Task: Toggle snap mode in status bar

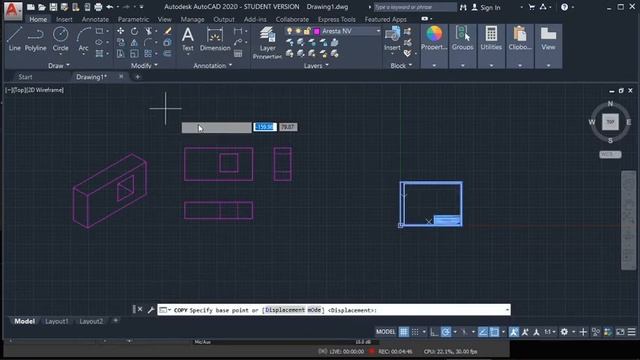Action: pos(415,332)
